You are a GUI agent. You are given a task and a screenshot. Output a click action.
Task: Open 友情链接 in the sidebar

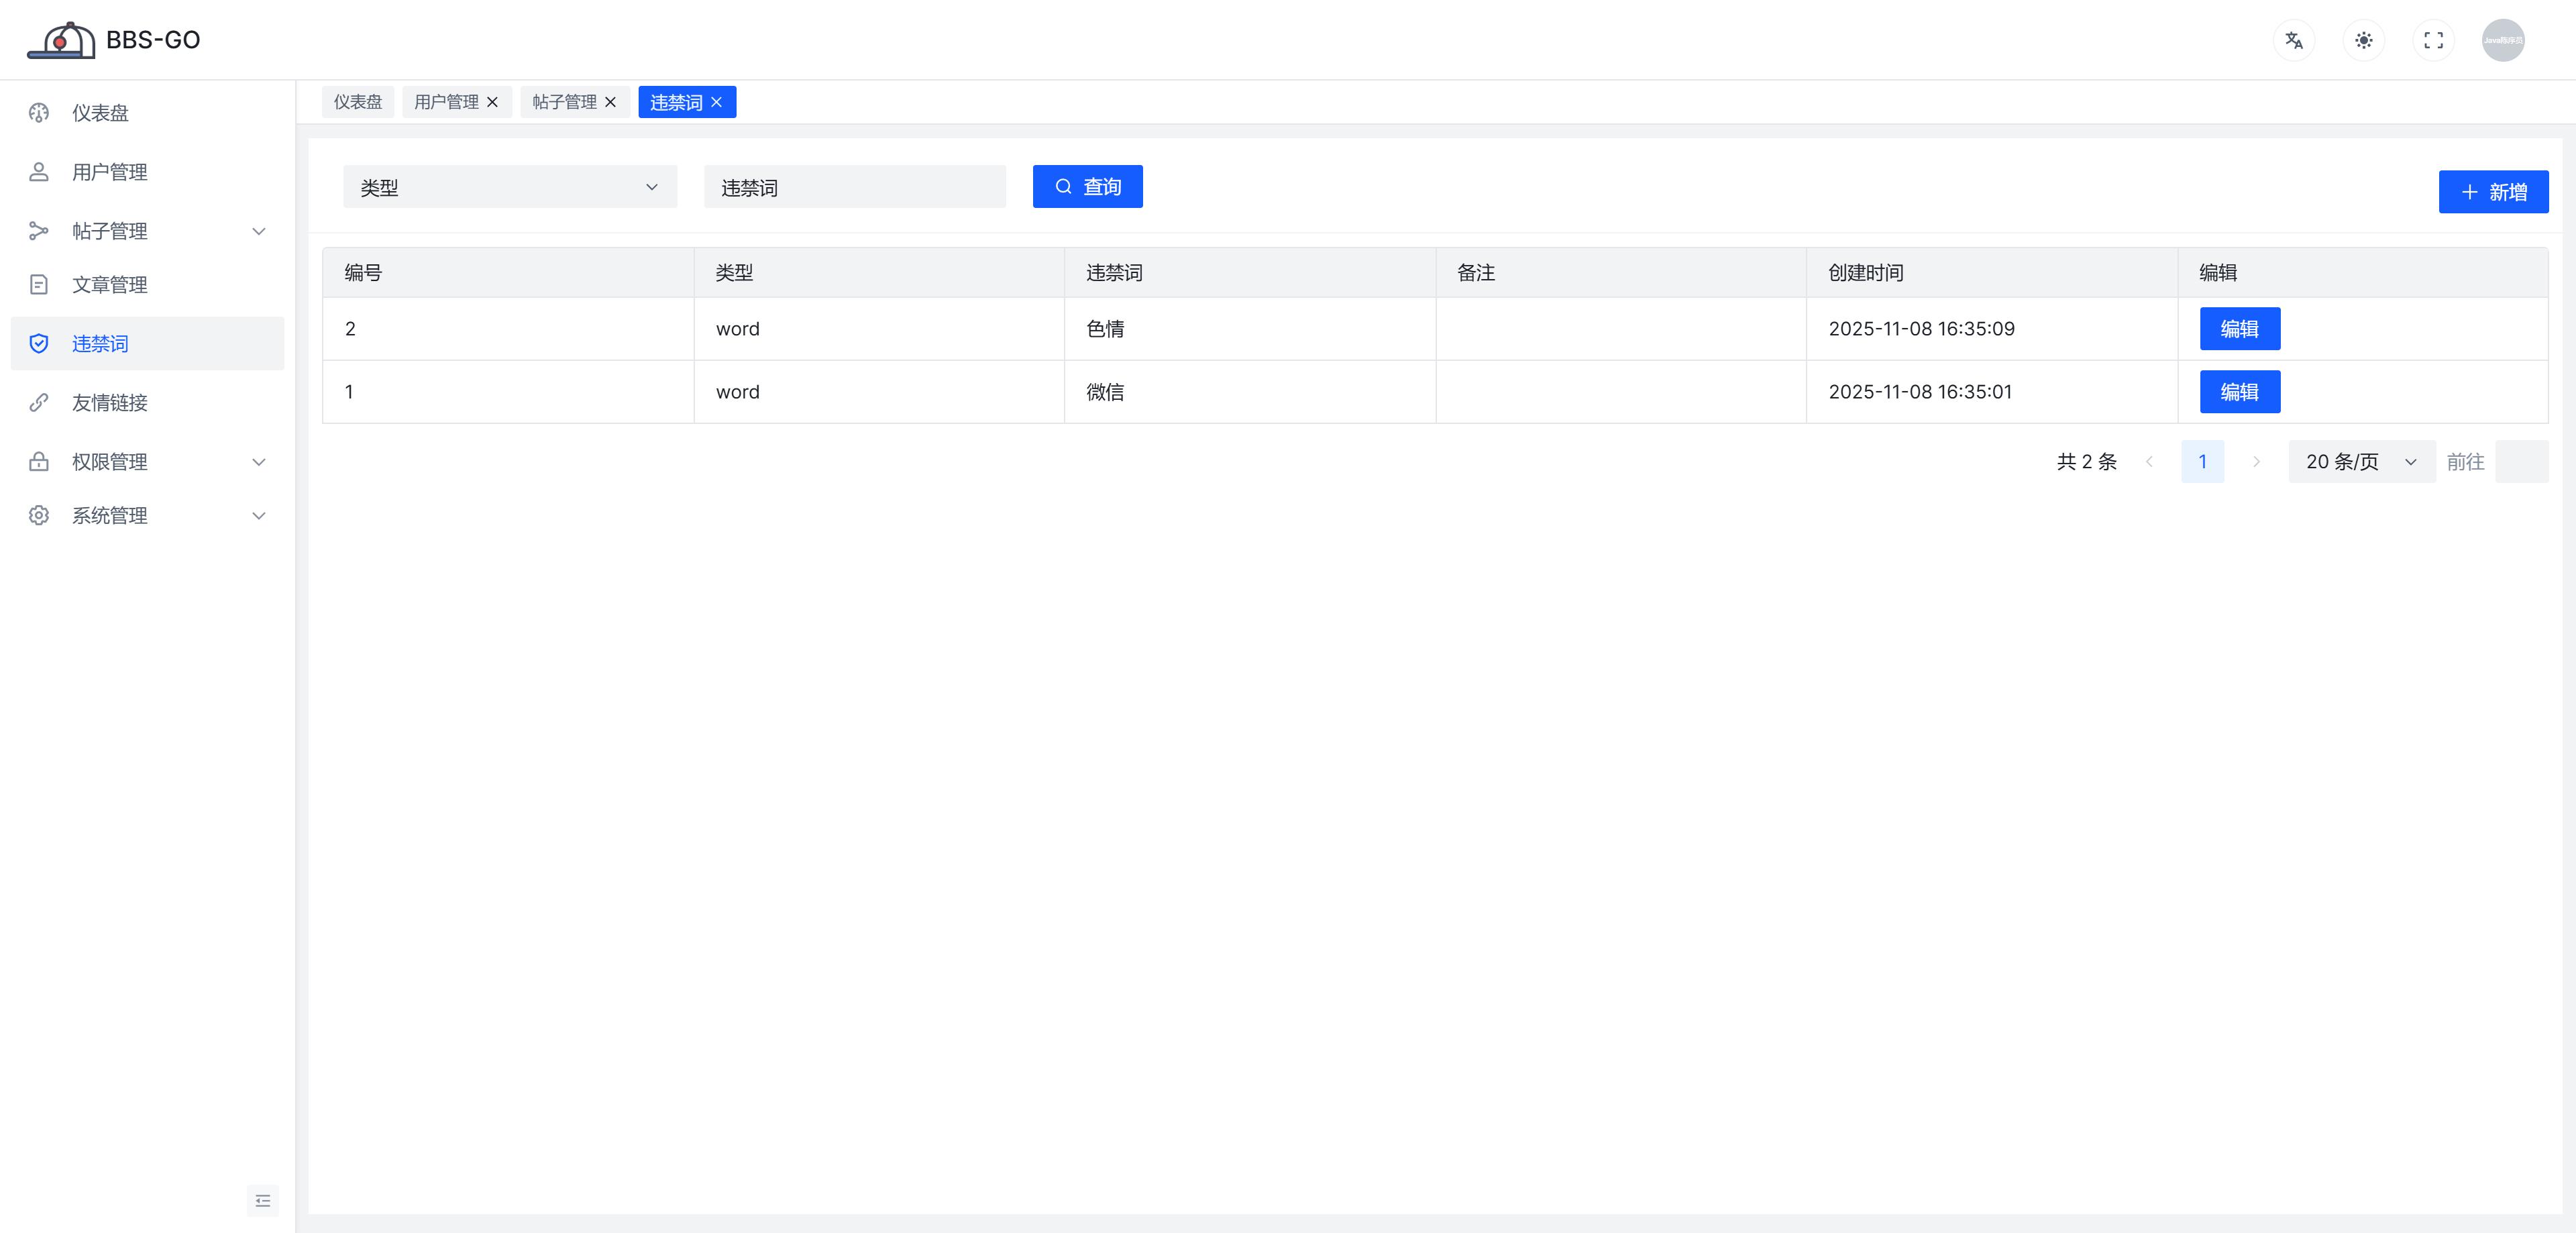(110, 403)
